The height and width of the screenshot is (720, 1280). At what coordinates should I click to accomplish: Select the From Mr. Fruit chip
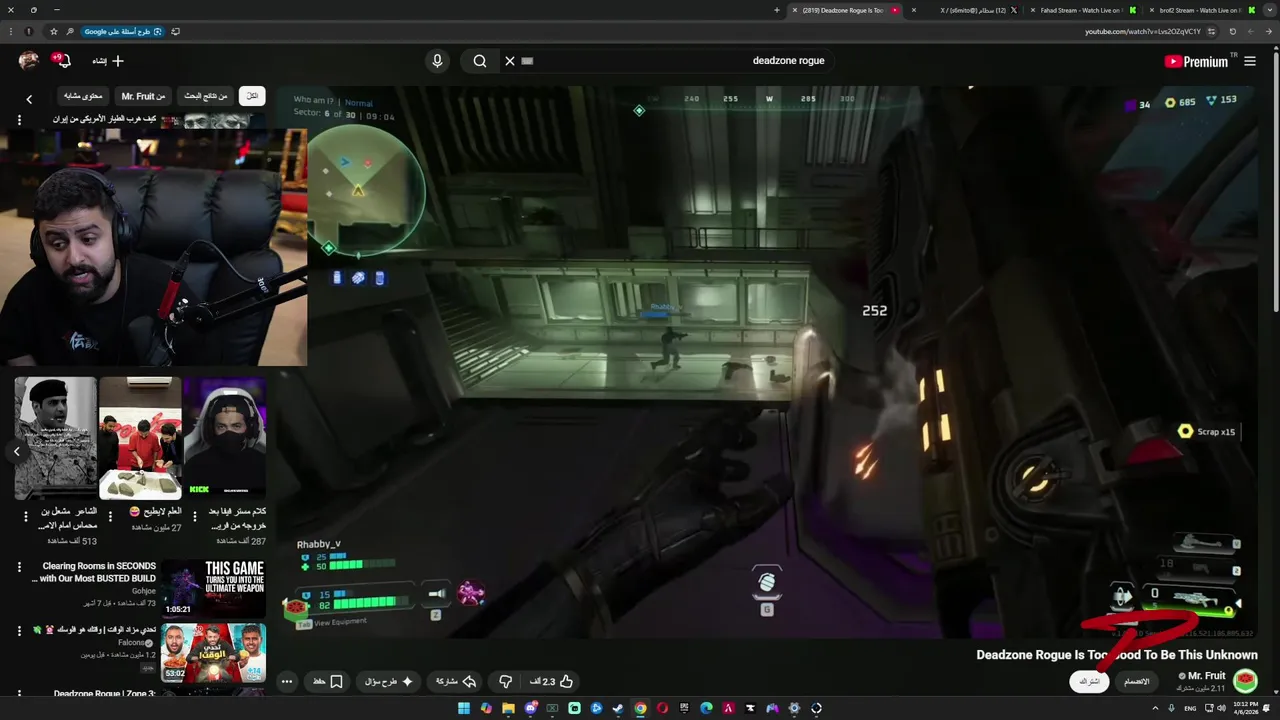pos(143,96)
